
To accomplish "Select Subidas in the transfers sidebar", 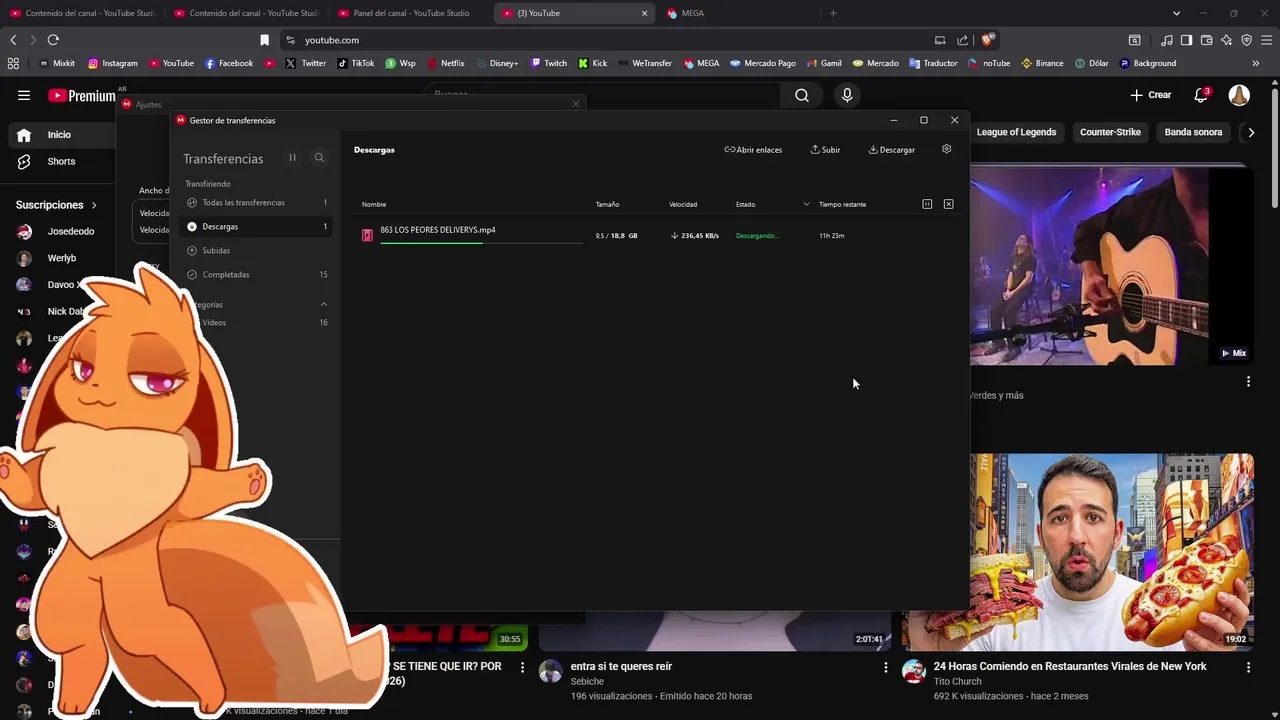I will tap(256, 251).
